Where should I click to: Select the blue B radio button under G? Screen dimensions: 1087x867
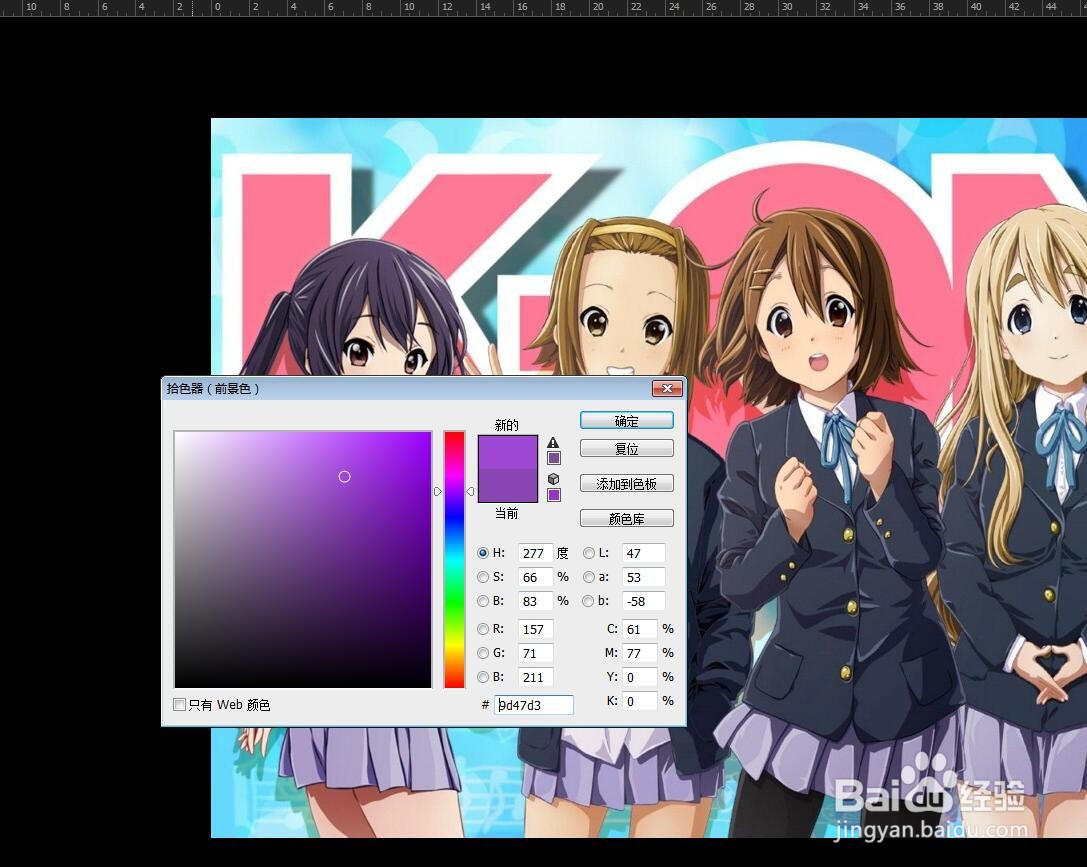pos(483,677)
